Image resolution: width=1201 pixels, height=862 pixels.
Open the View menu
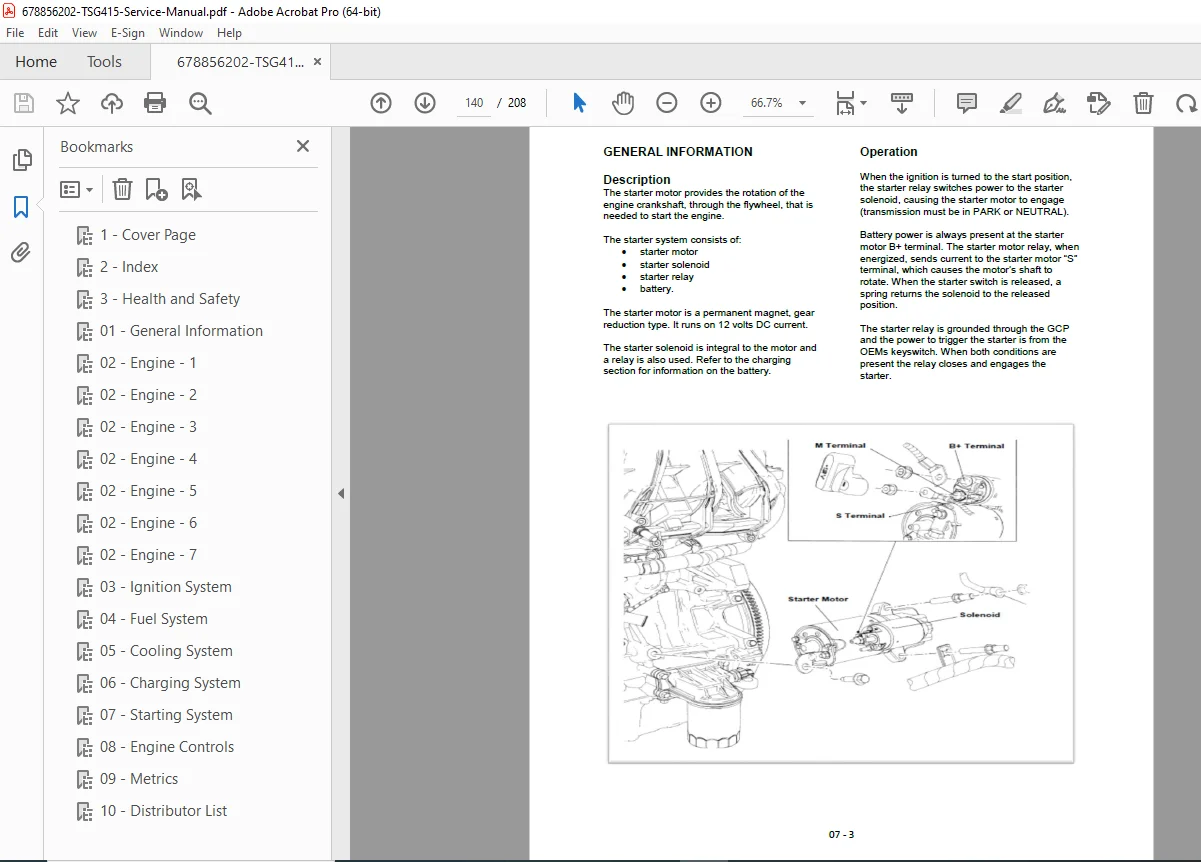point(85,33)
